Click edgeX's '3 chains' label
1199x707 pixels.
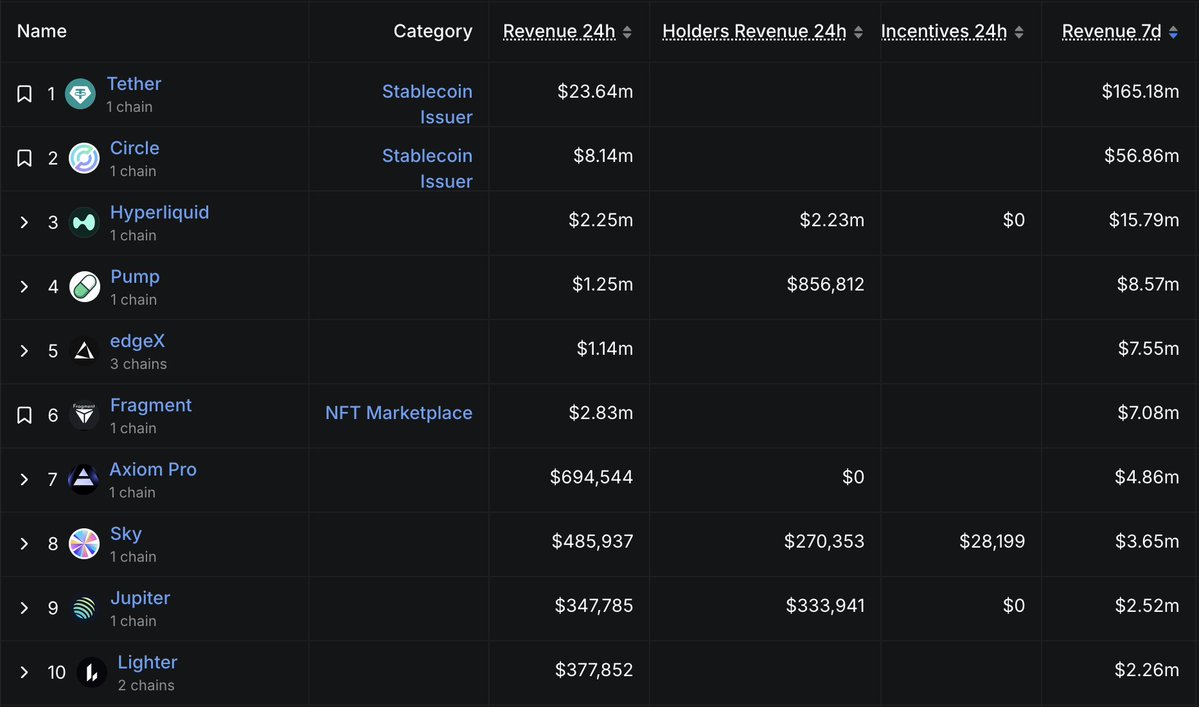click(138, 364)
